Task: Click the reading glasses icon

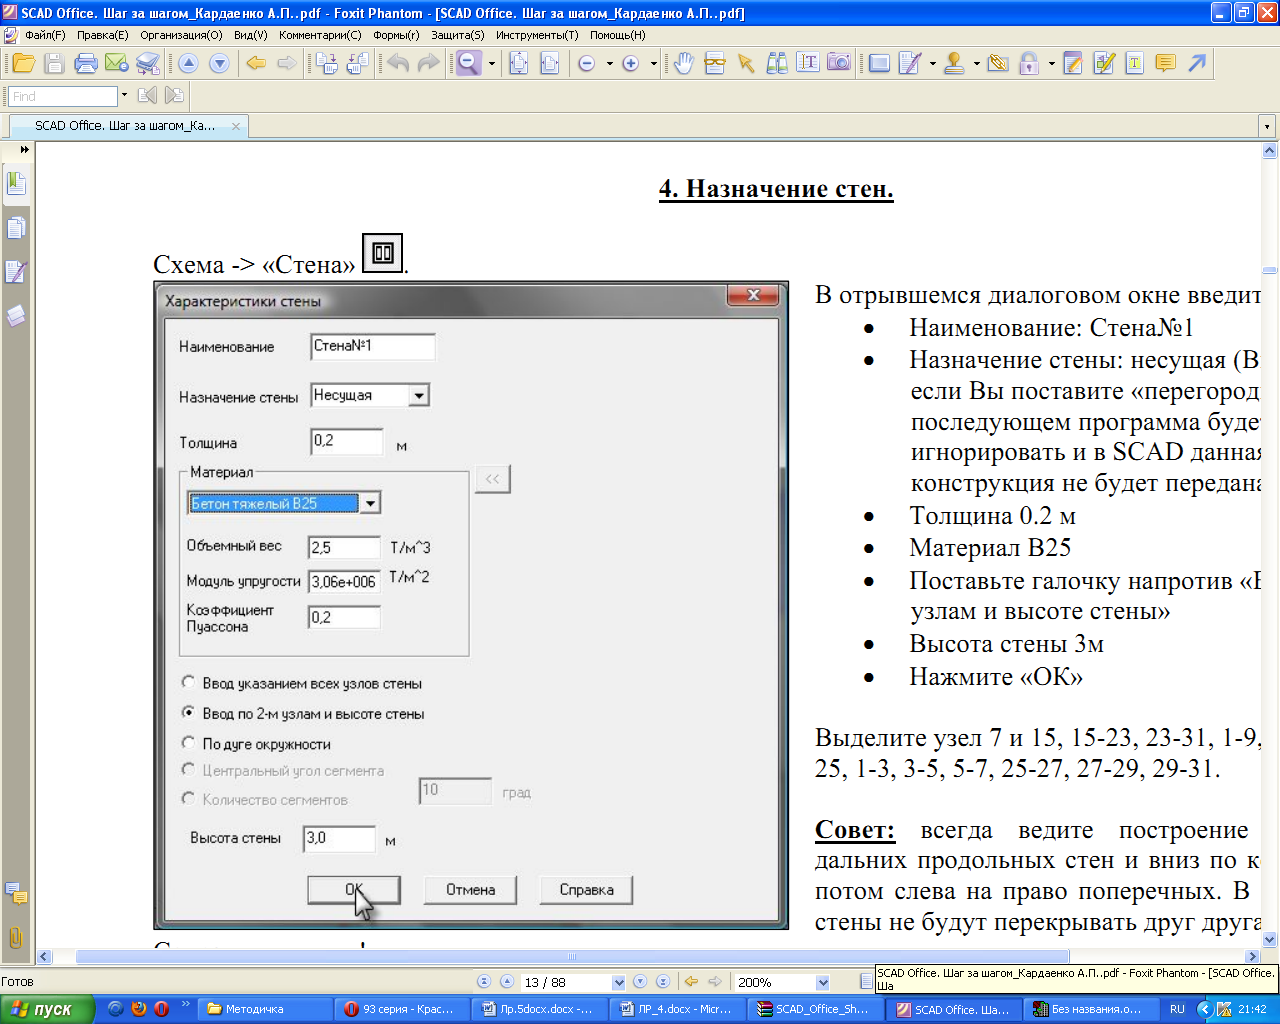Action: [715, 64]
